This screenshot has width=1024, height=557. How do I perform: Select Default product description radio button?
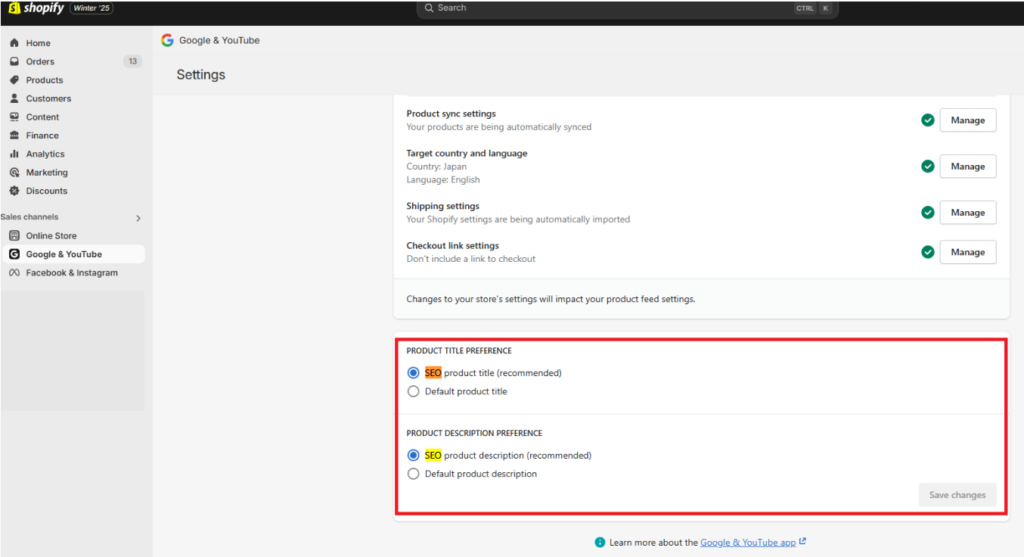coord(413,474)
